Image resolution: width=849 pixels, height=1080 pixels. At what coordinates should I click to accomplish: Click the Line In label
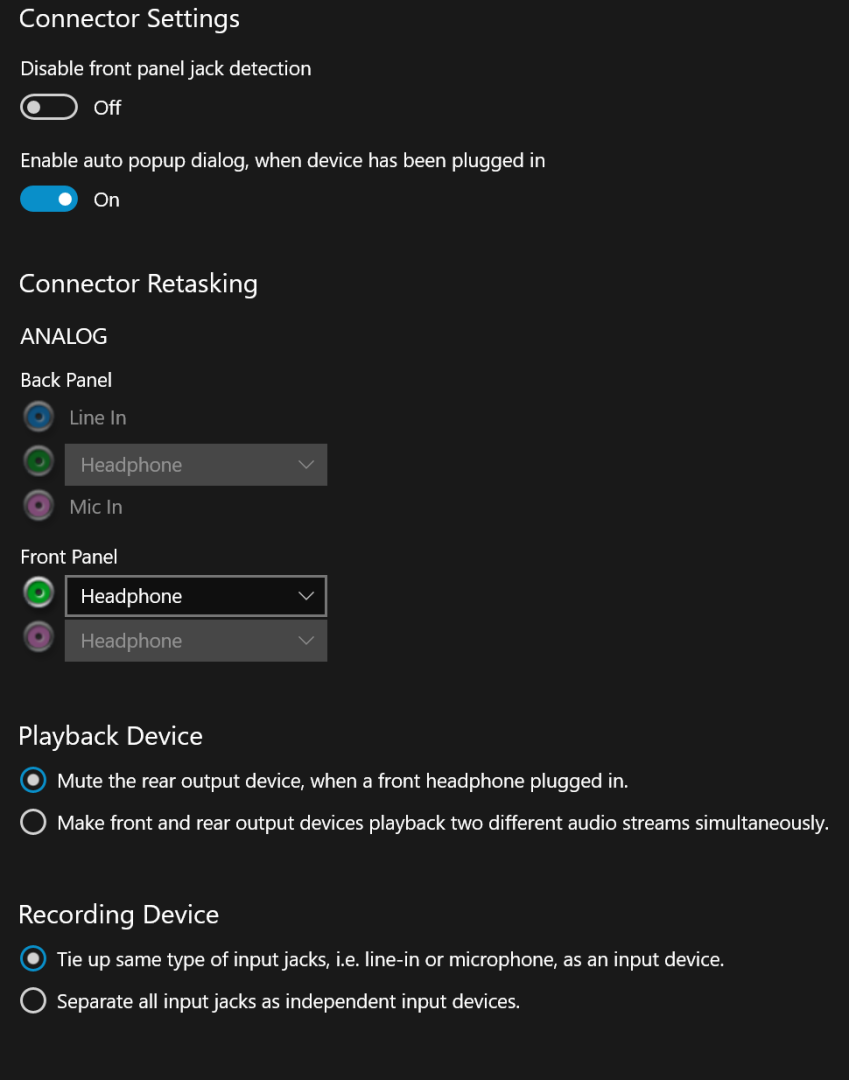point(98,418)
